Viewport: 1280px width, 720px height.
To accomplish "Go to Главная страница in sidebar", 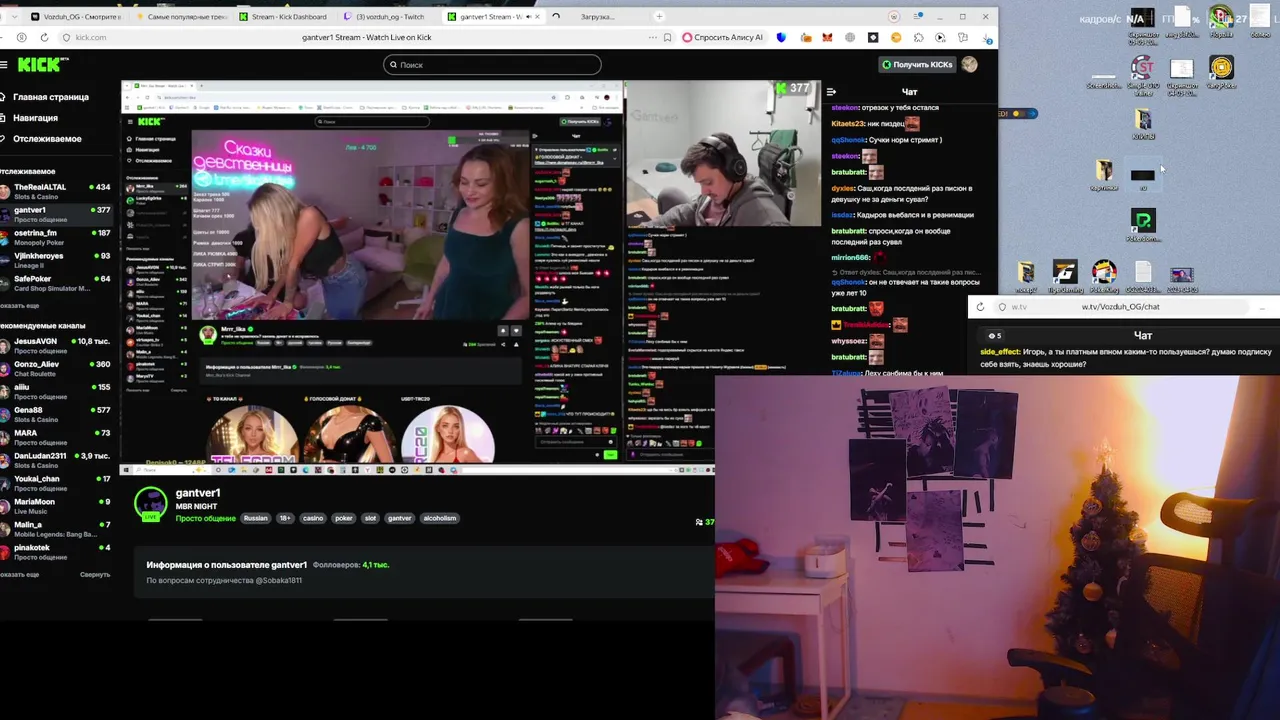I will [x=45, y=97].
